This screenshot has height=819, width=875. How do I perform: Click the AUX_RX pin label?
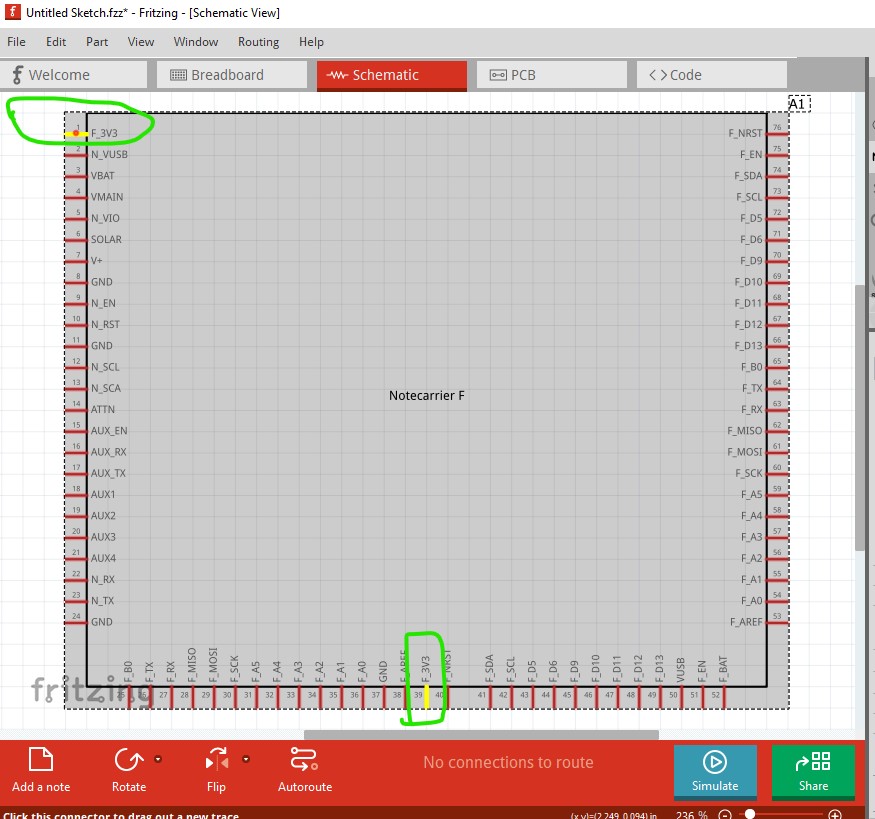tap(109, 451)
